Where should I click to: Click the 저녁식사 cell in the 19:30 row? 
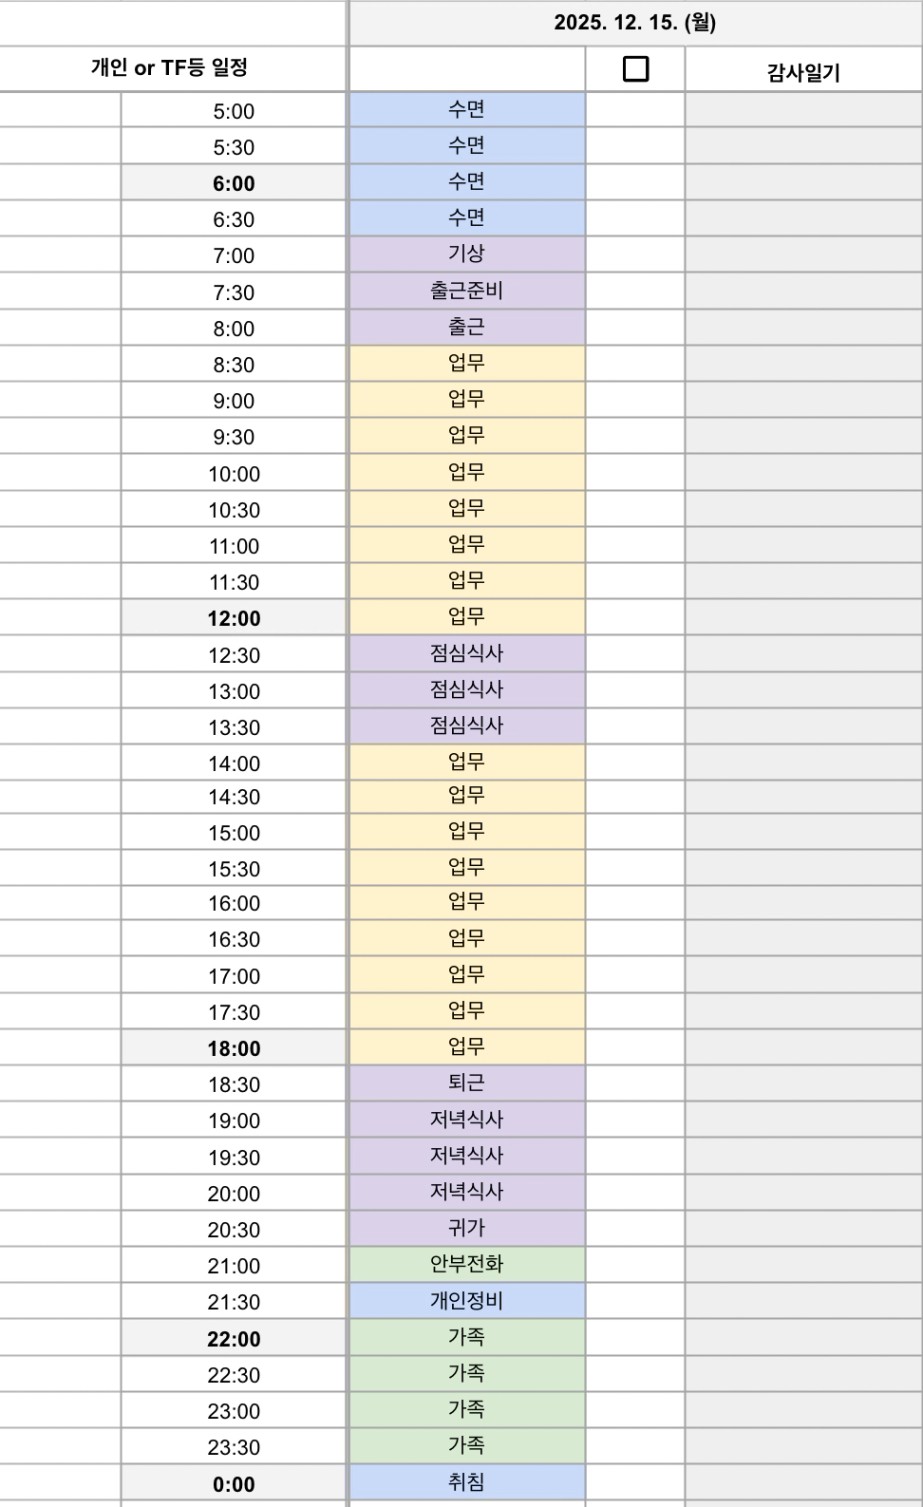[466, 1156]
